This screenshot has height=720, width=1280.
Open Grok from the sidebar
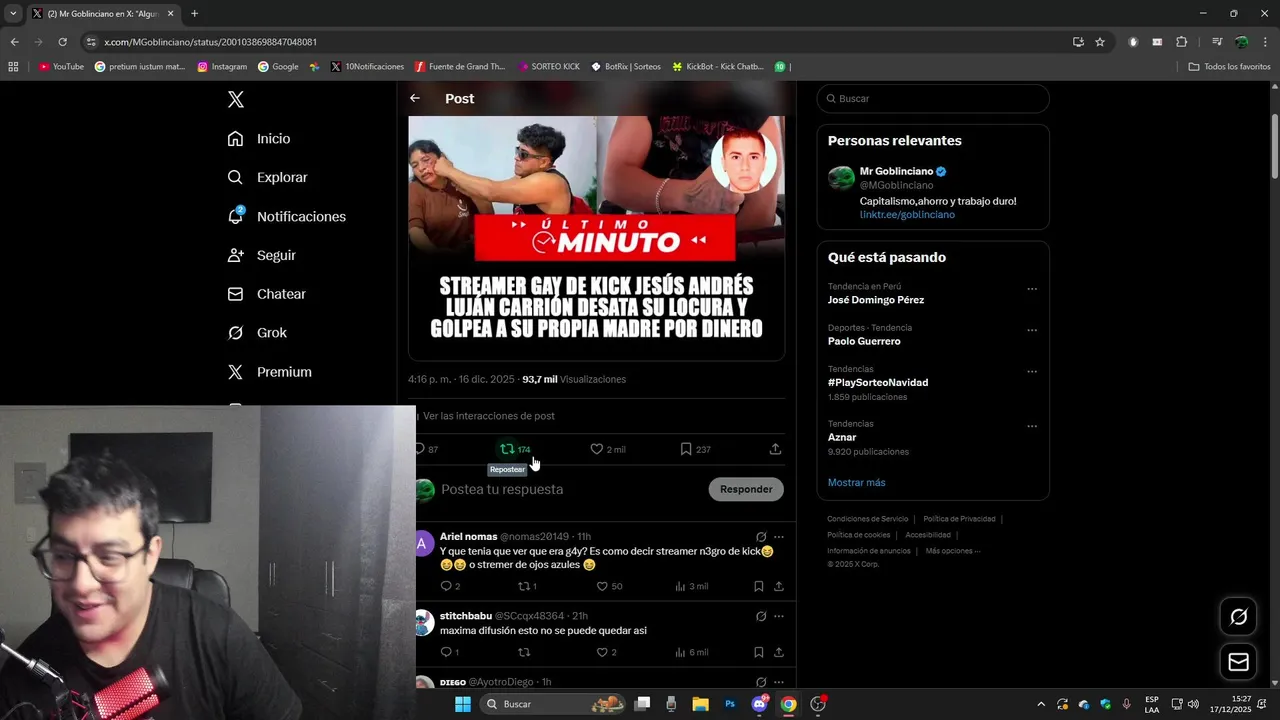[257, 333]
